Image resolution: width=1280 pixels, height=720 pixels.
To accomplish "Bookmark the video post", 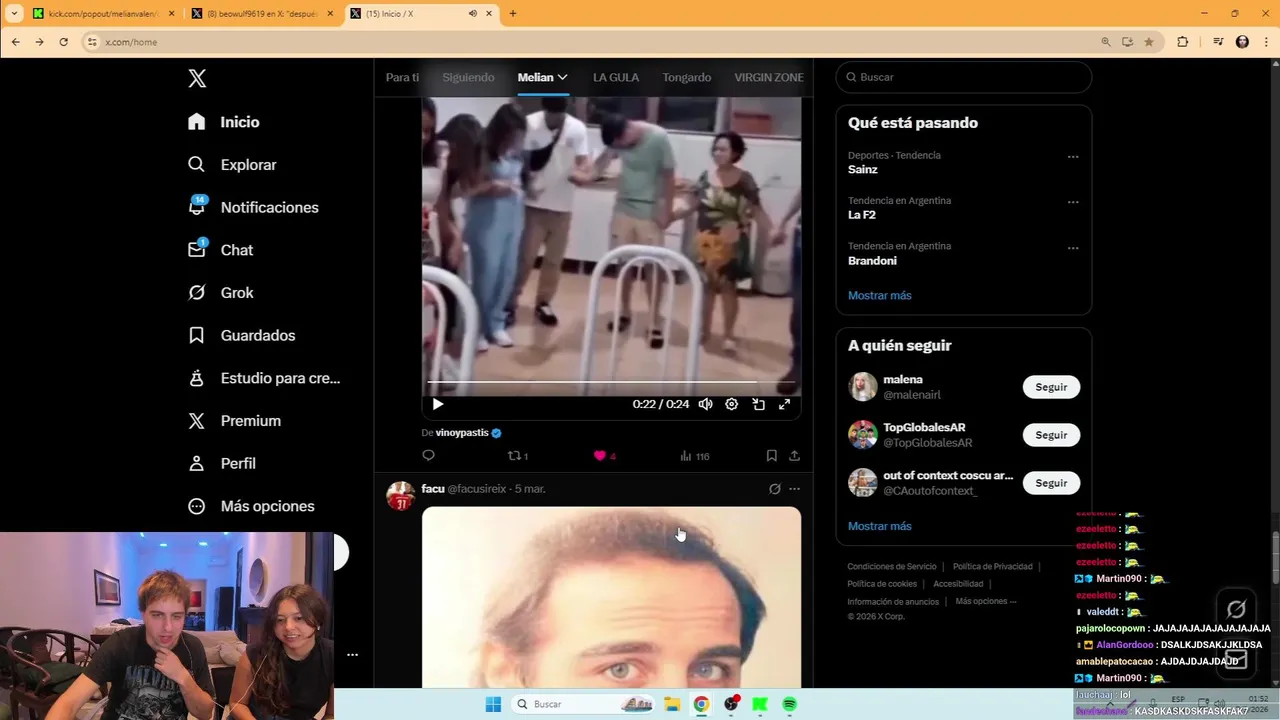I will [771, 456].
